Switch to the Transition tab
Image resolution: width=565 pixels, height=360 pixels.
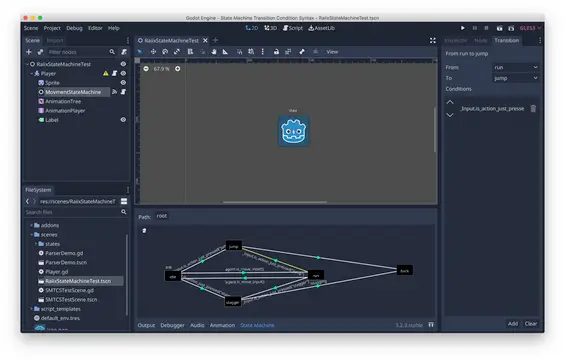click(x=507, y=40)
